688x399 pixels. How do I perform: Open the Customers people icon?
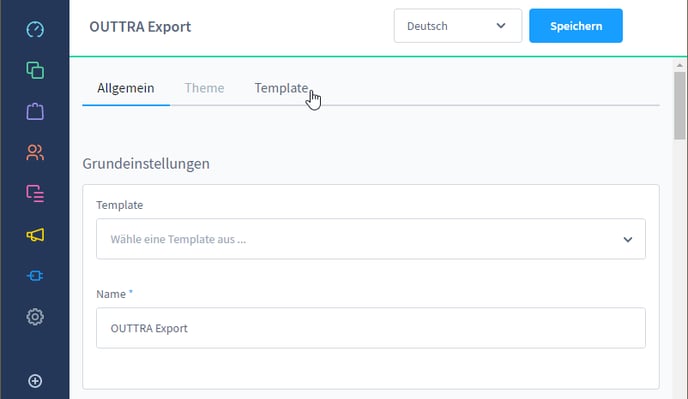[35, 152]
